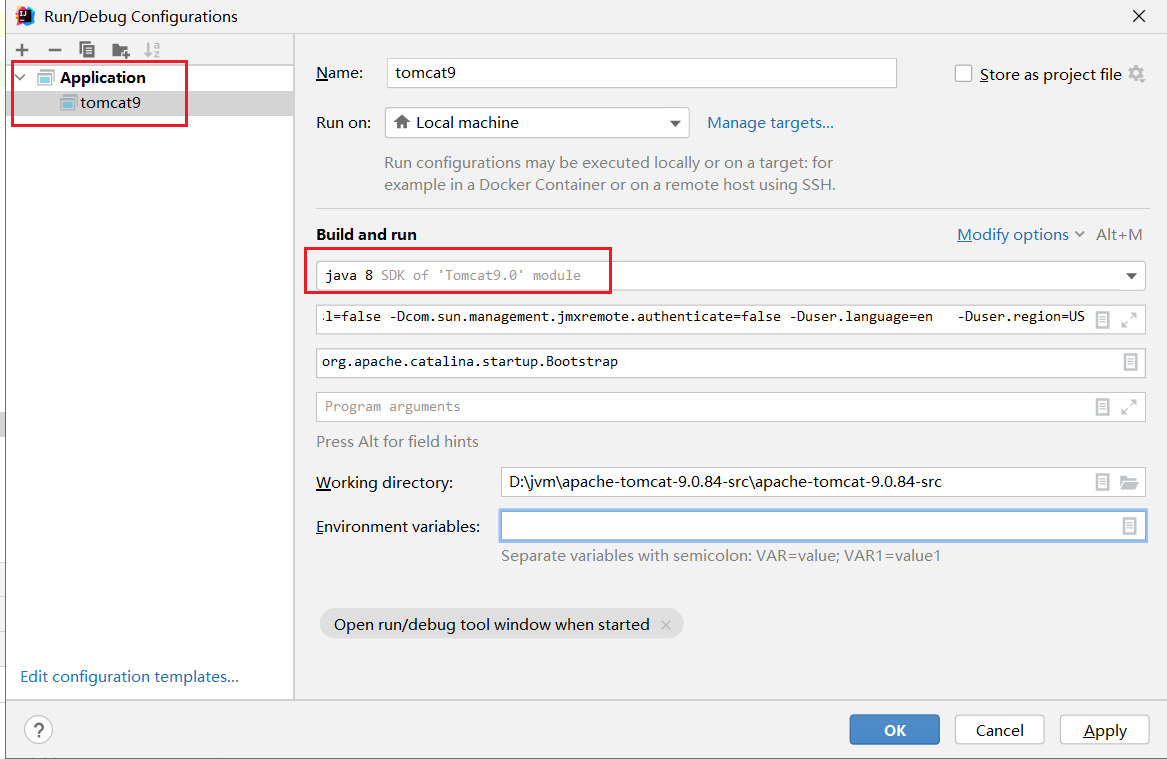The height and width of the screenshot is (759, 1167).
Task: Collapse the Application tree node
Action: 20,77
